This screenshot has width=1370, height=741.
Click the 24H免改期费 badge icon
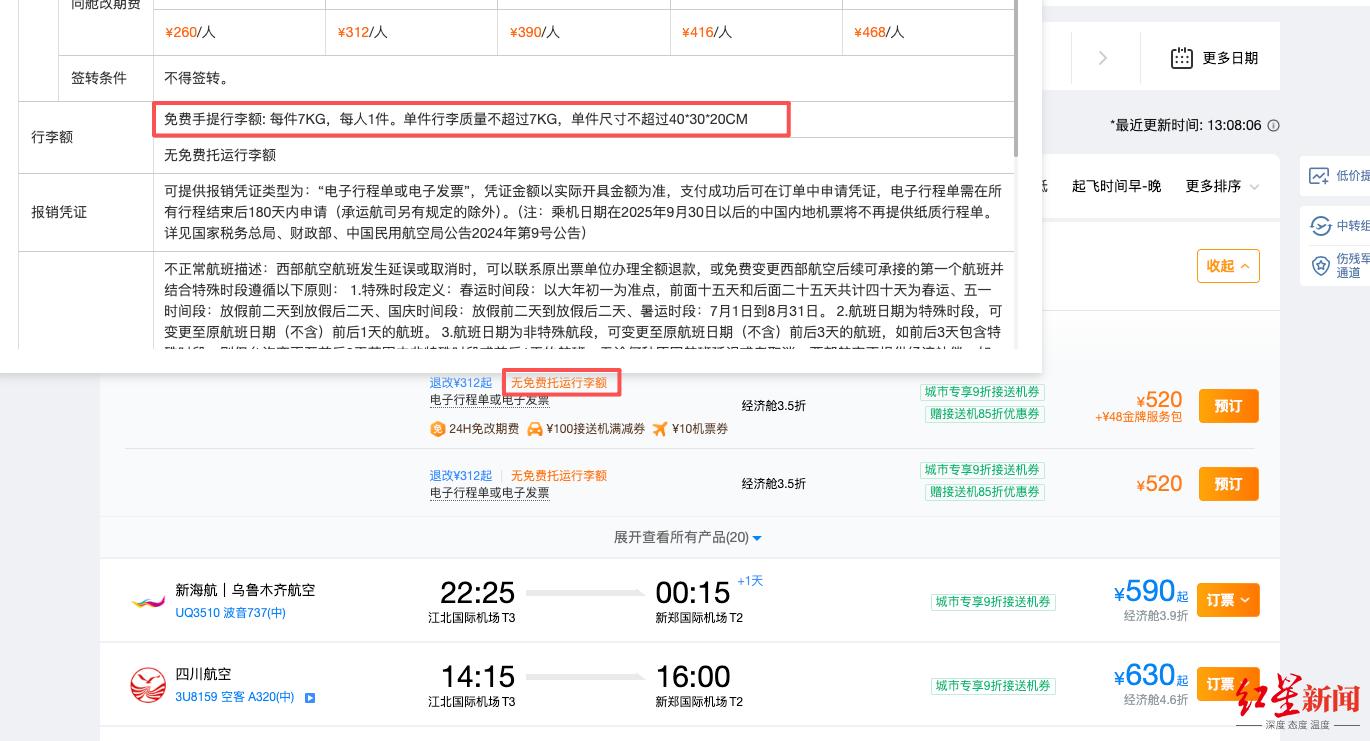click(437, 429)
